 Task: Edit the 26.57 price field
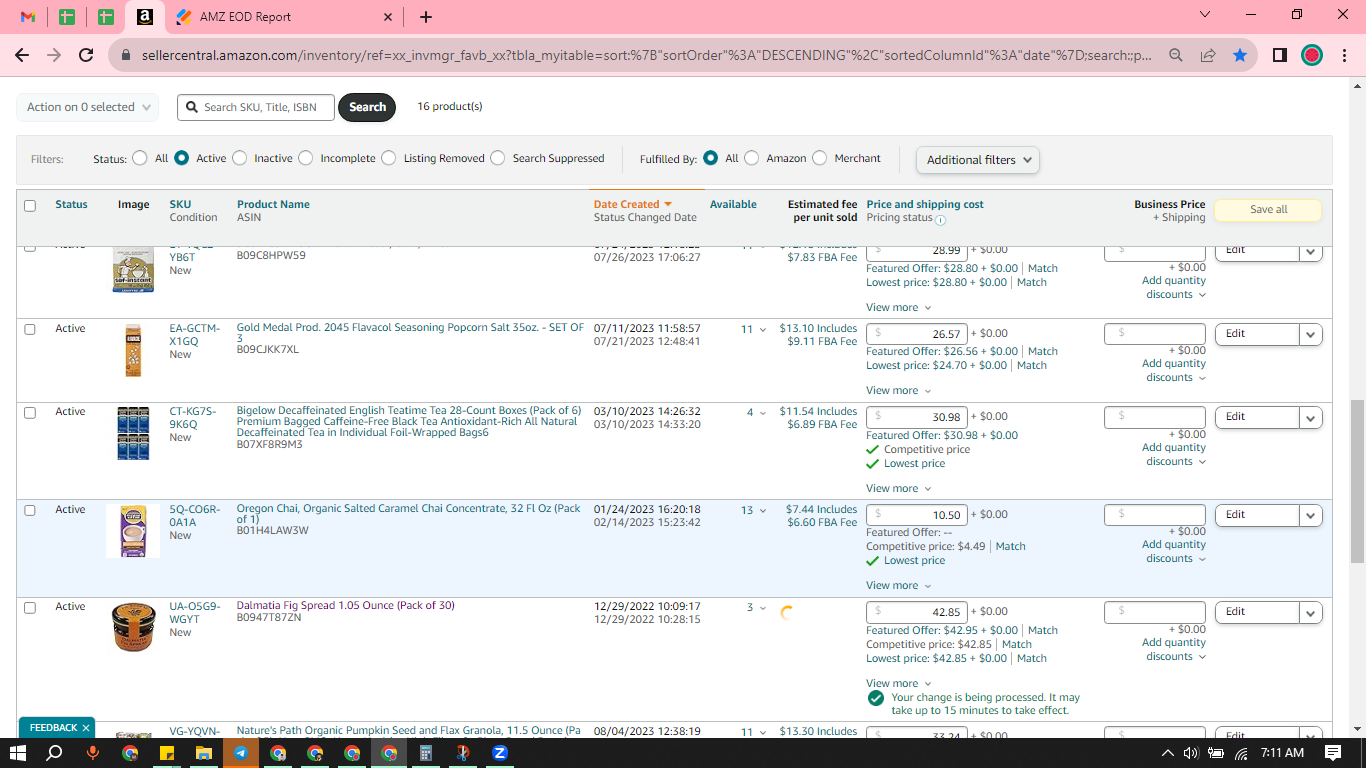coord(917,334)
